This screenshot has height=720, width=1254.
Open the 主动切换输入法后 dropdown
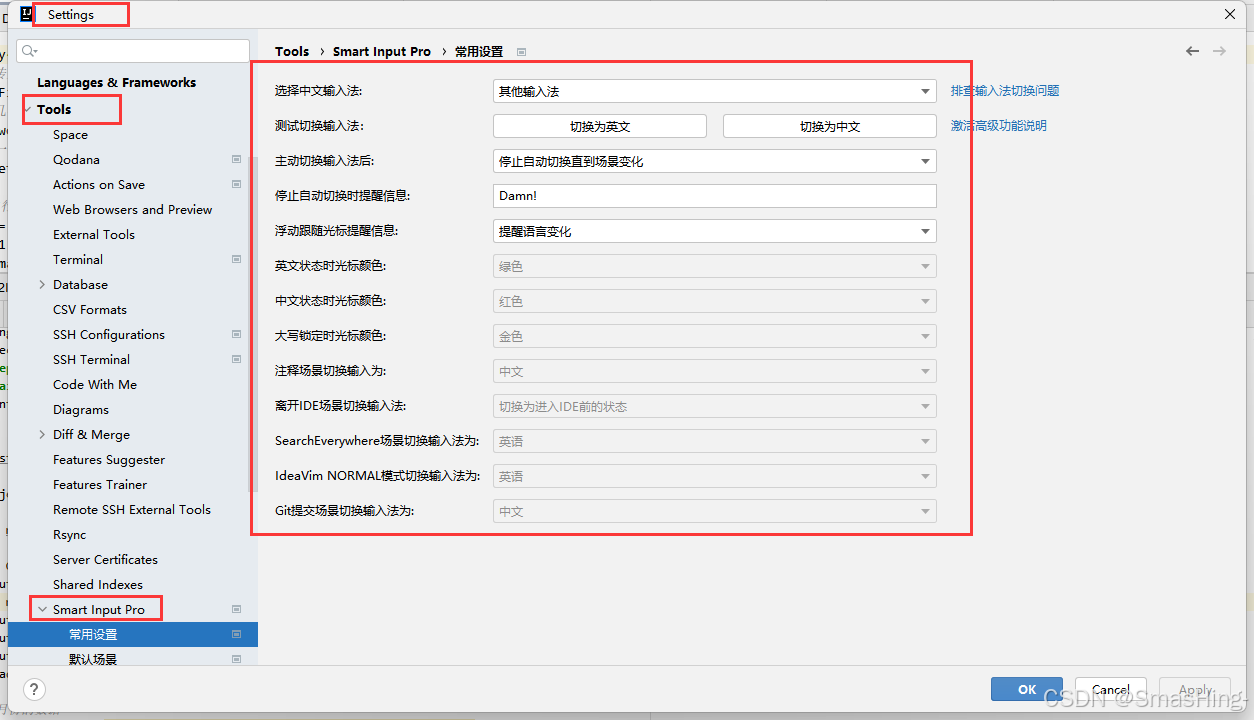pos(926,160)
